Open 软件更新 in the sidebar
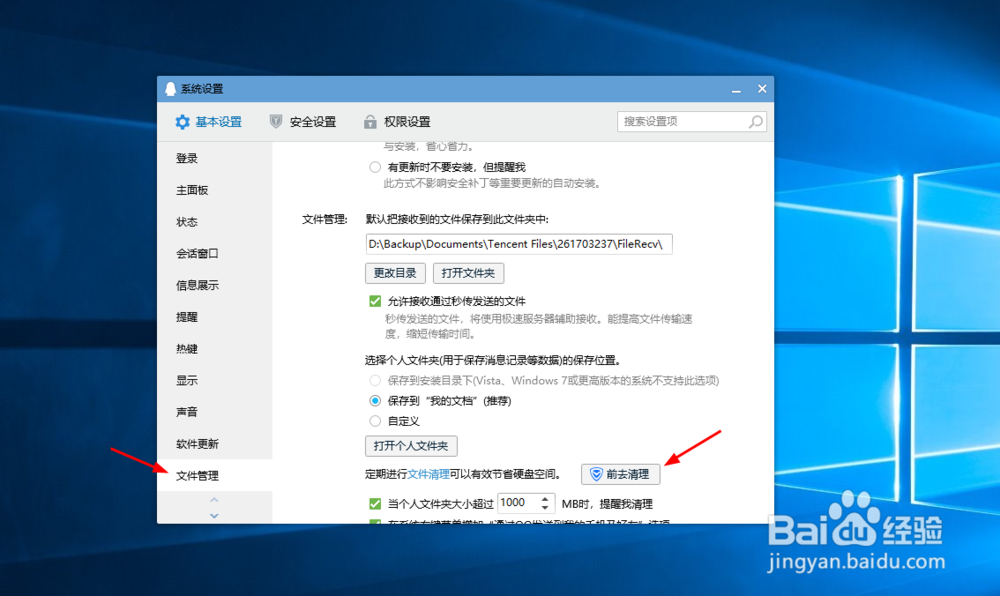Screen dimensions: 1000x596 pyautogui.click(x=215, y=444)
